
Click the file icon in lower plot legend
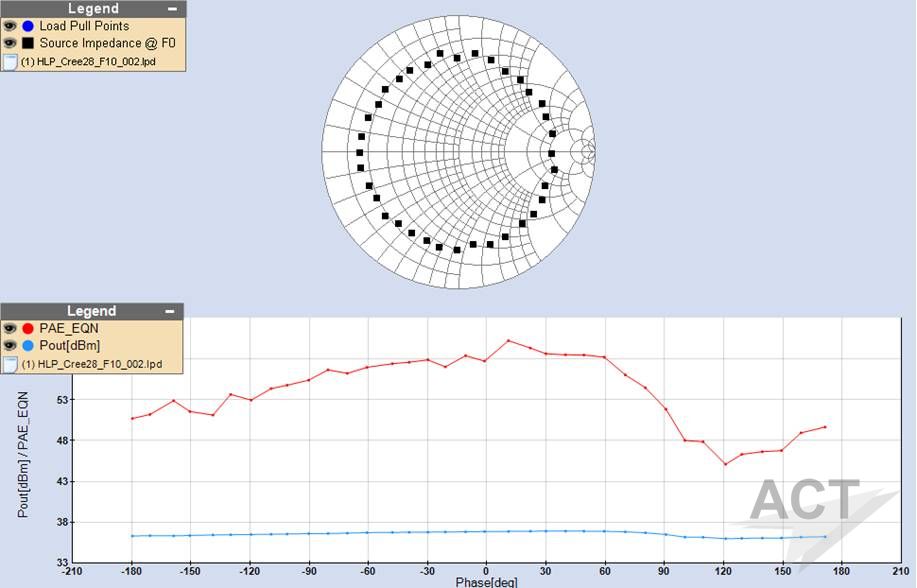tap(9, 364)
